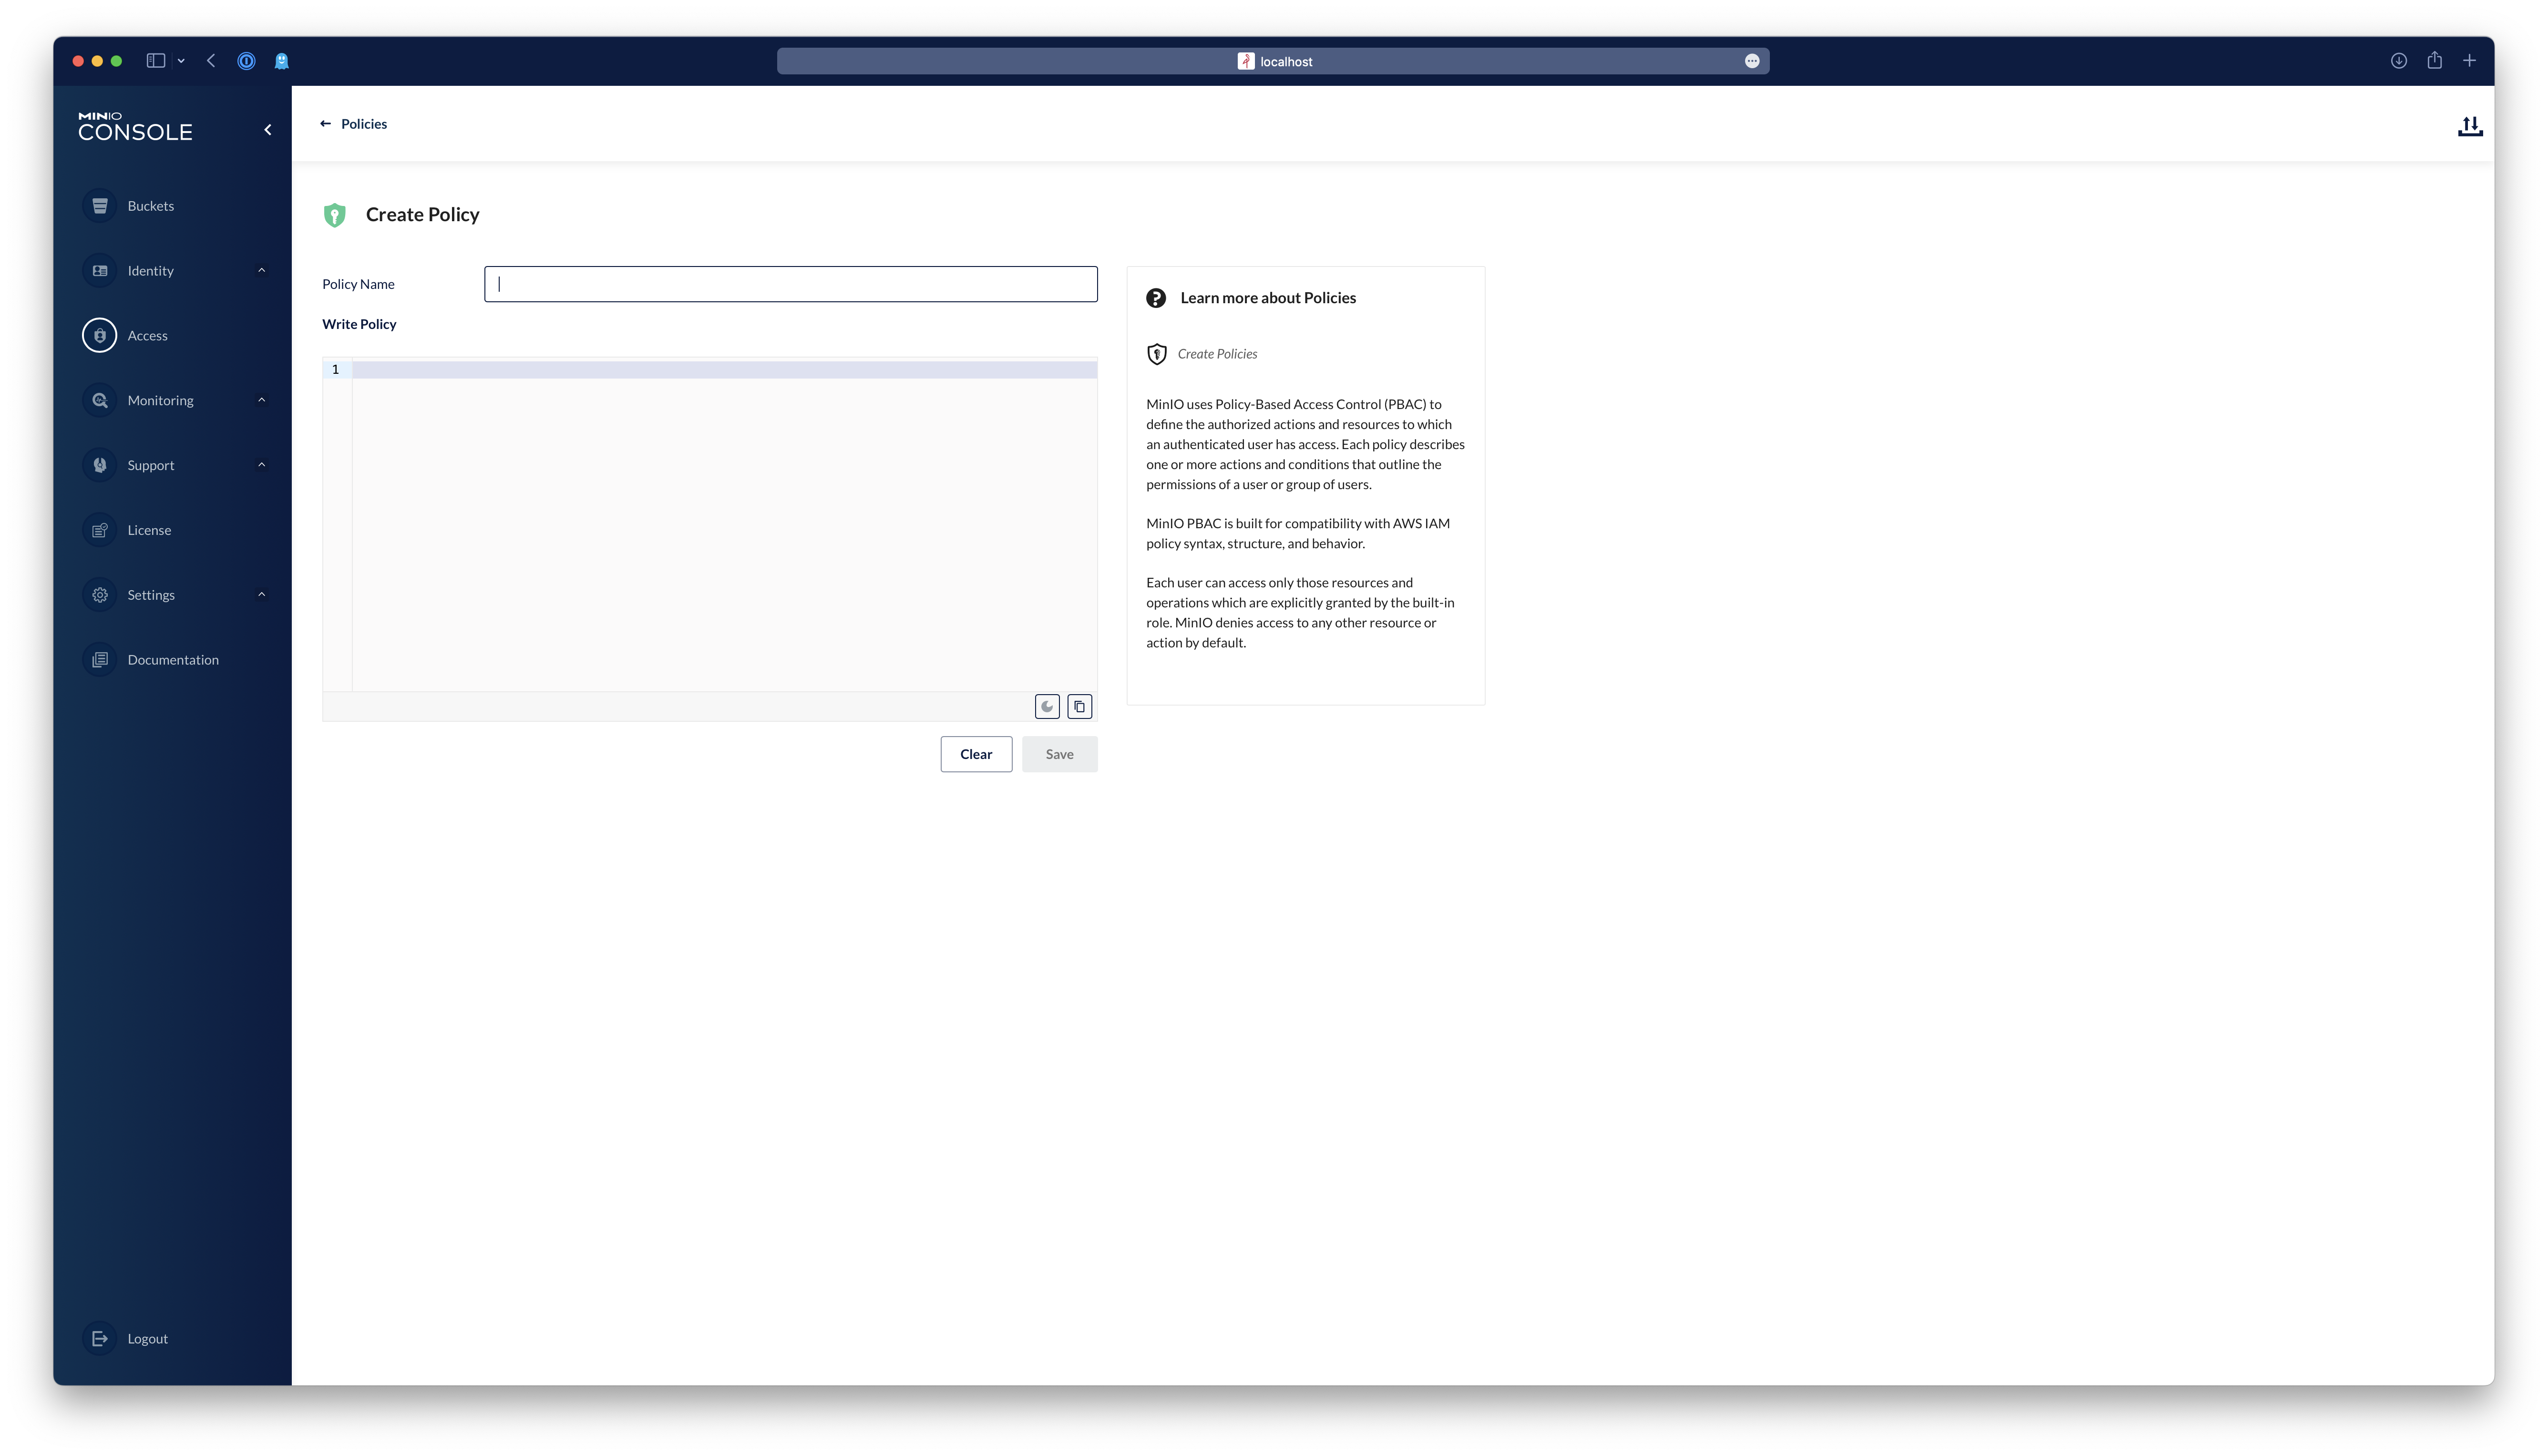Viewport: 2548px width, 1456px height.
Task: Open browser sidebar toggle dropdown arrow
Action: click(x=181, y=61)
